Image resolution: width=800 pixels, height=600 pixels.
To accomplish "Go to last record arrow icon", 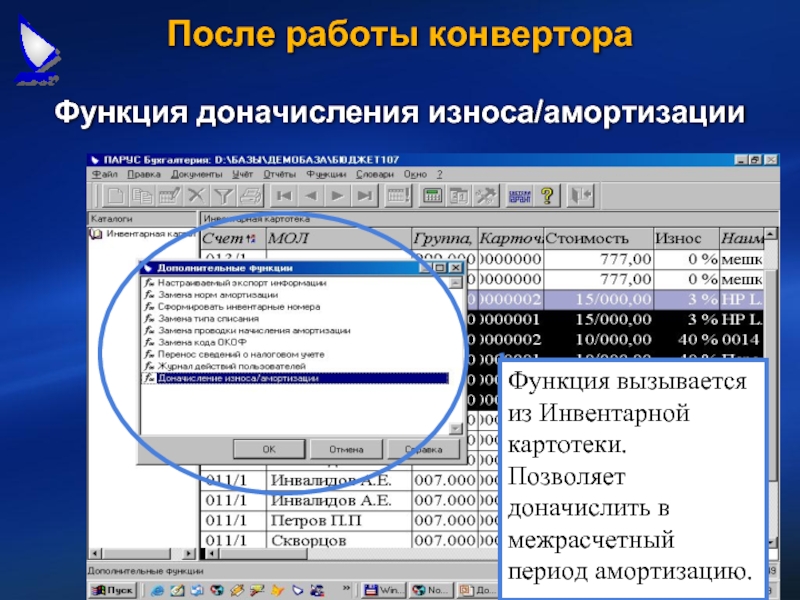I will pyautogui.click(x=365, y=195).
